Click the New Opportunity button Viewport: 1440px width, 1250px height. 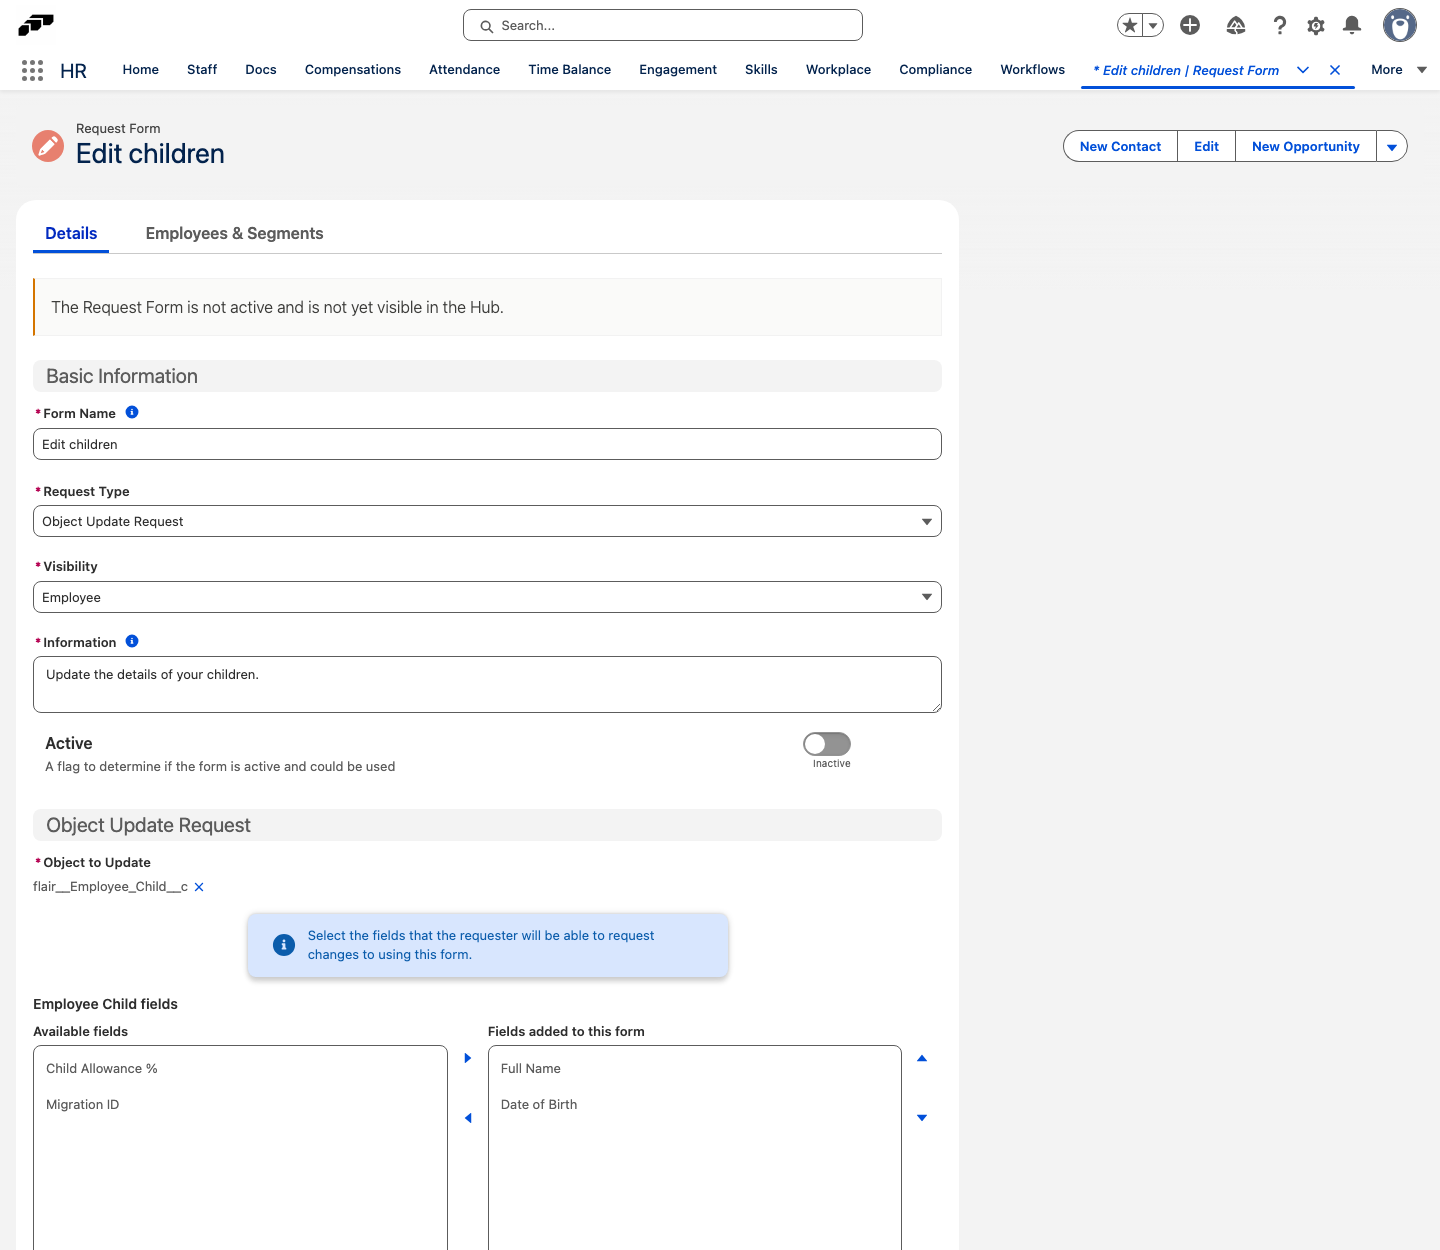[x=1306, y=146]
